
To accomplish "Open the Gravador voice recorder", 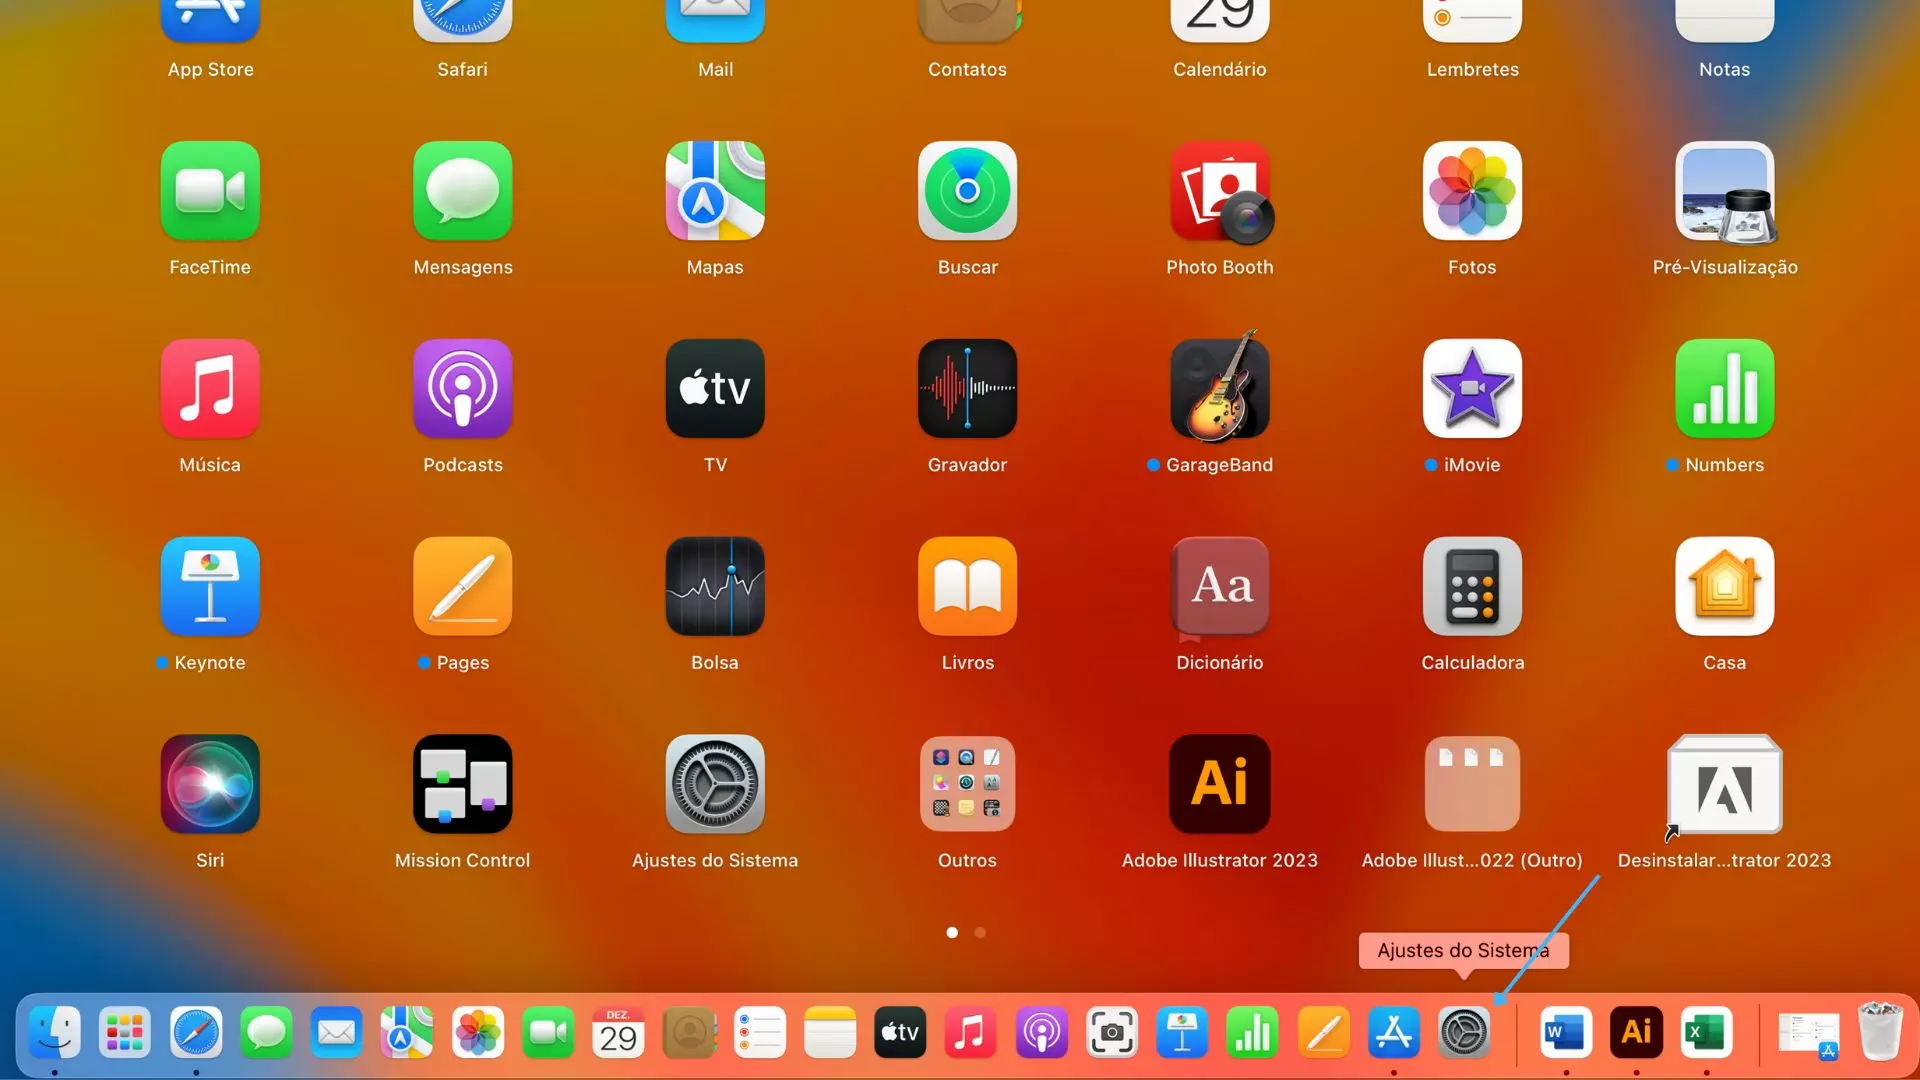I will tap(967, 388).
